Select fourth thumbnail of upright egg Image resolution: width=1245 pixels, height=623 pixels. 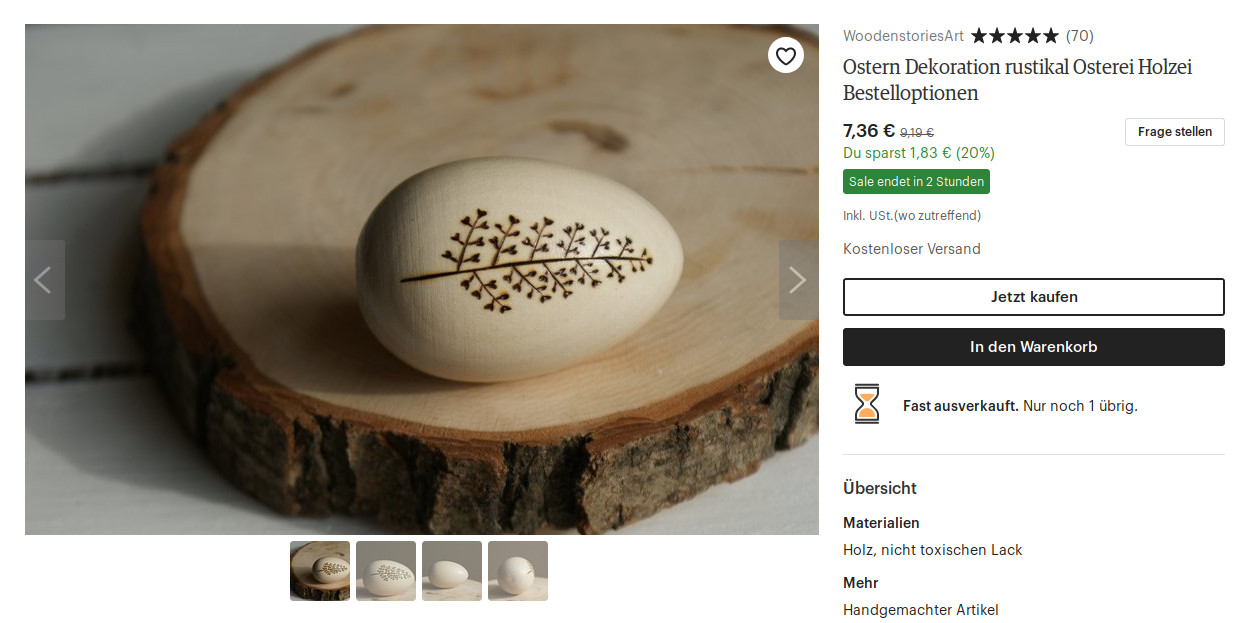point(518,571)
